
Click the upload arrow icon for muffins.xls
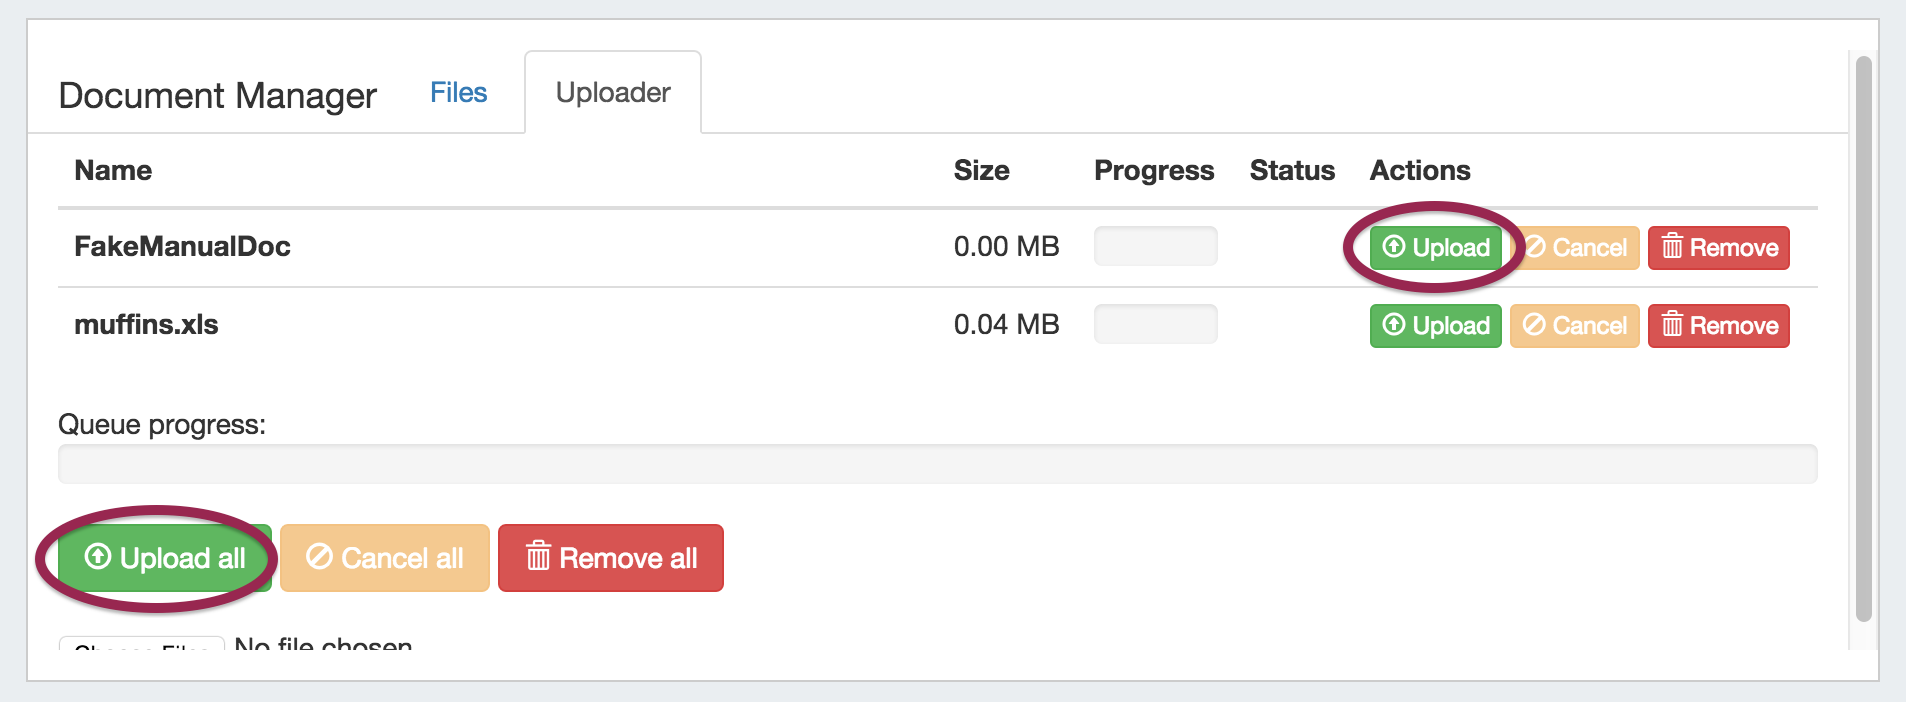(1394, 324)
